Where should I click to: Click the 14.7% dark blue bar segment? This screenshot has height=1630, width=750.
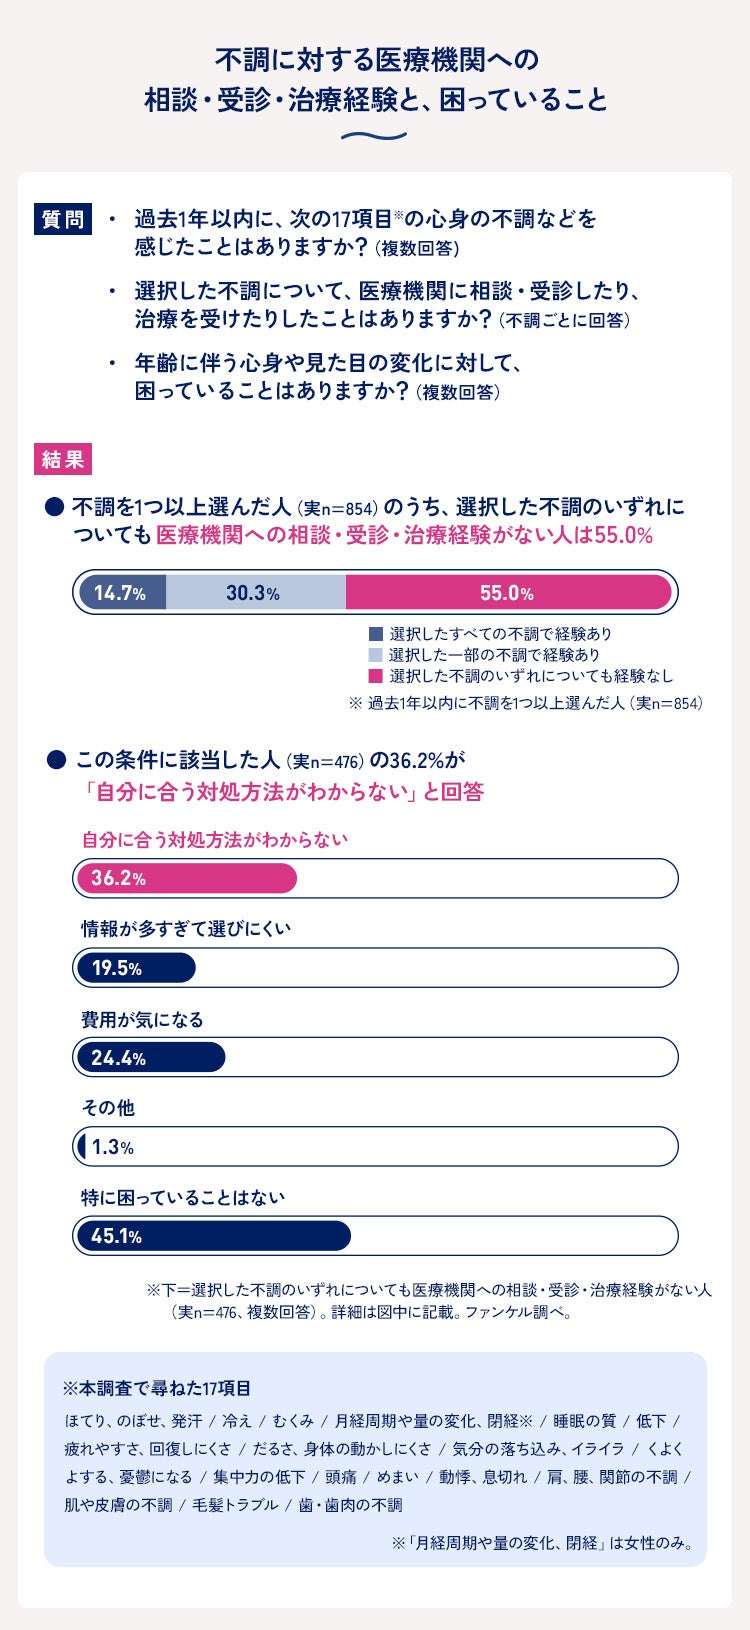[122, 592]
